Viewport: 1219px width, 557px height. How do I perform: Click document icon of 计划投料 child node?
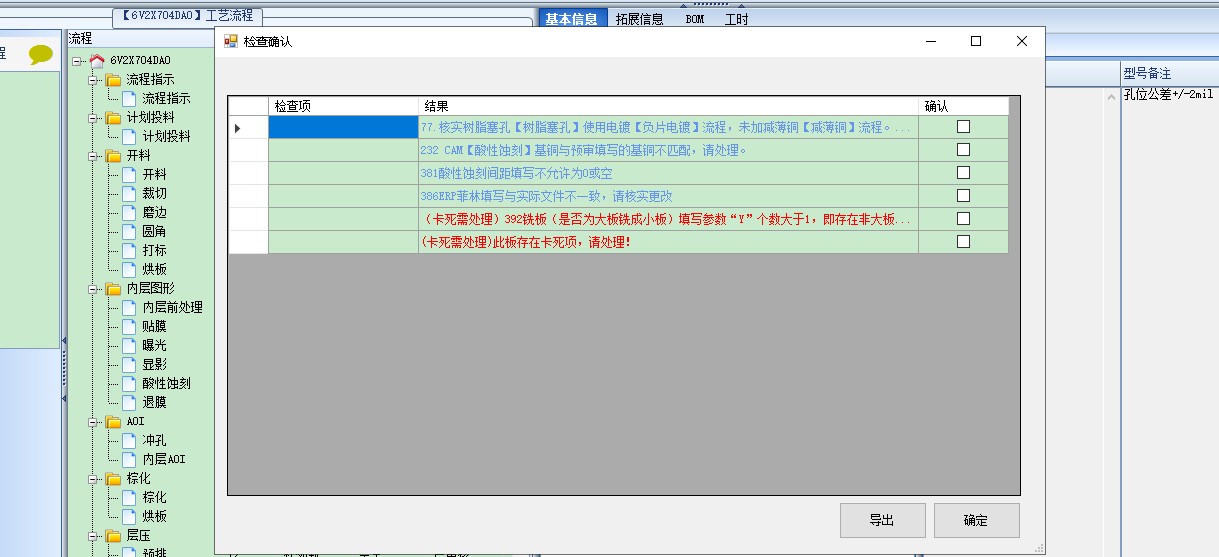pyautogui.click(x=129, y=137)
